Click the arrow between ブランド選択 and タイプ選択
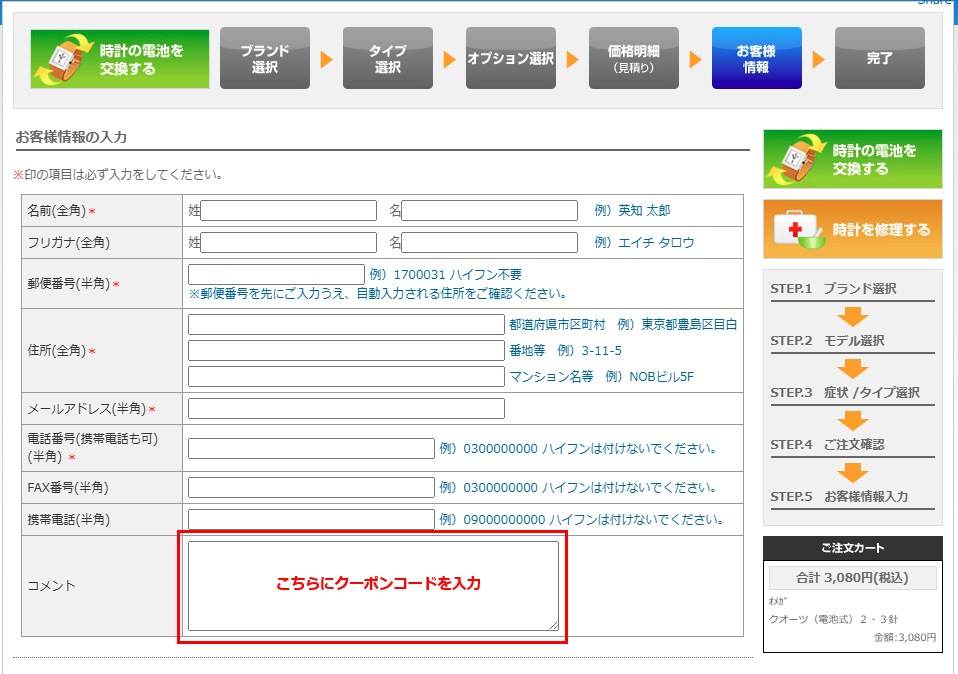Screen dimensions: 958x674 point(326,58)
